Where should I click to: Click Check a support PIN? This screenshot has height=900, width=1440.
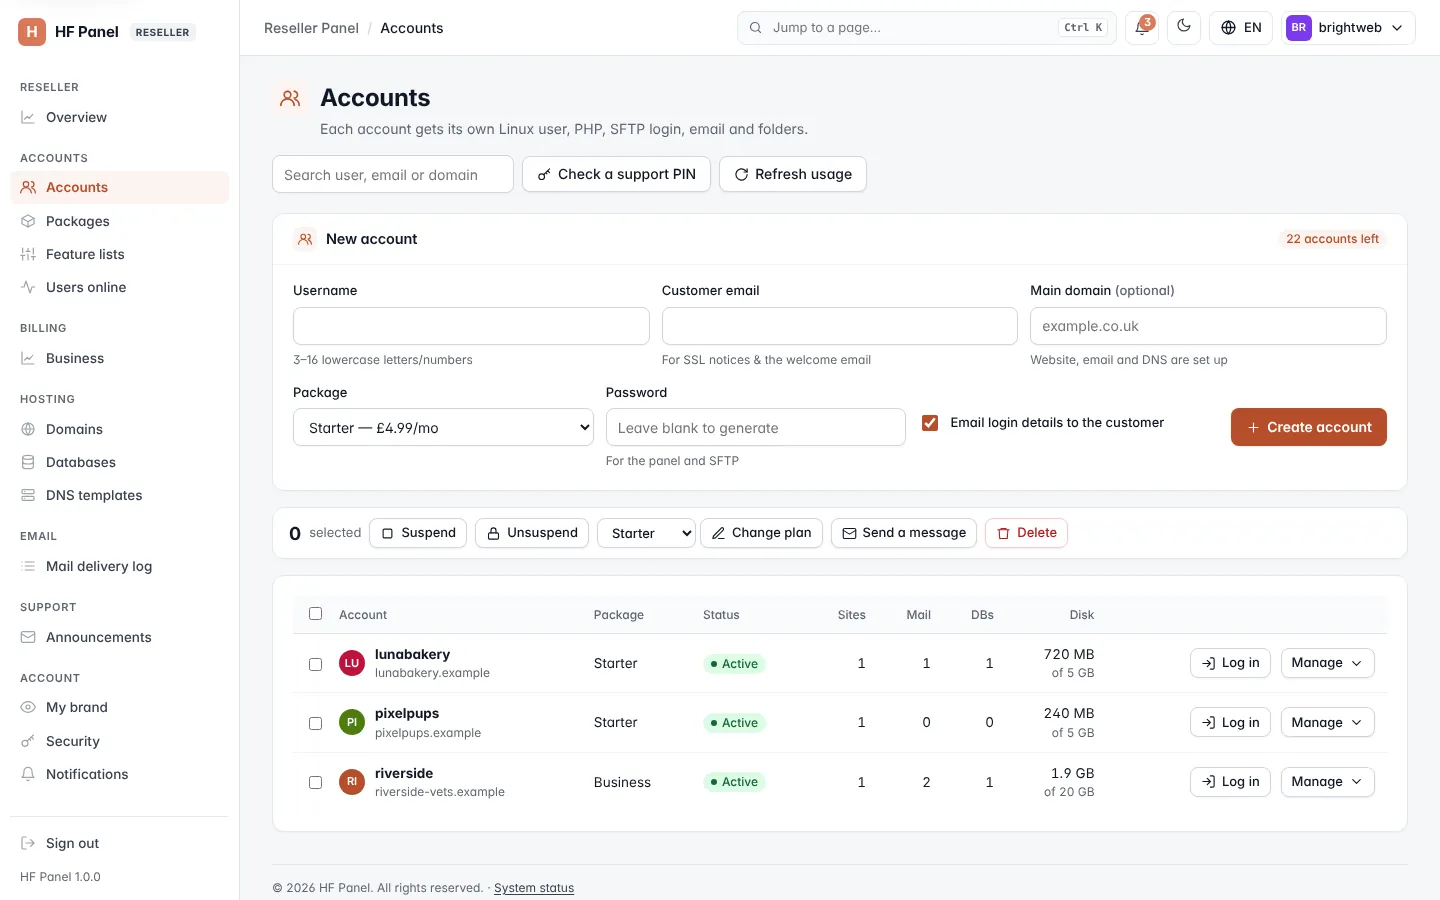[x=616, y=174]
